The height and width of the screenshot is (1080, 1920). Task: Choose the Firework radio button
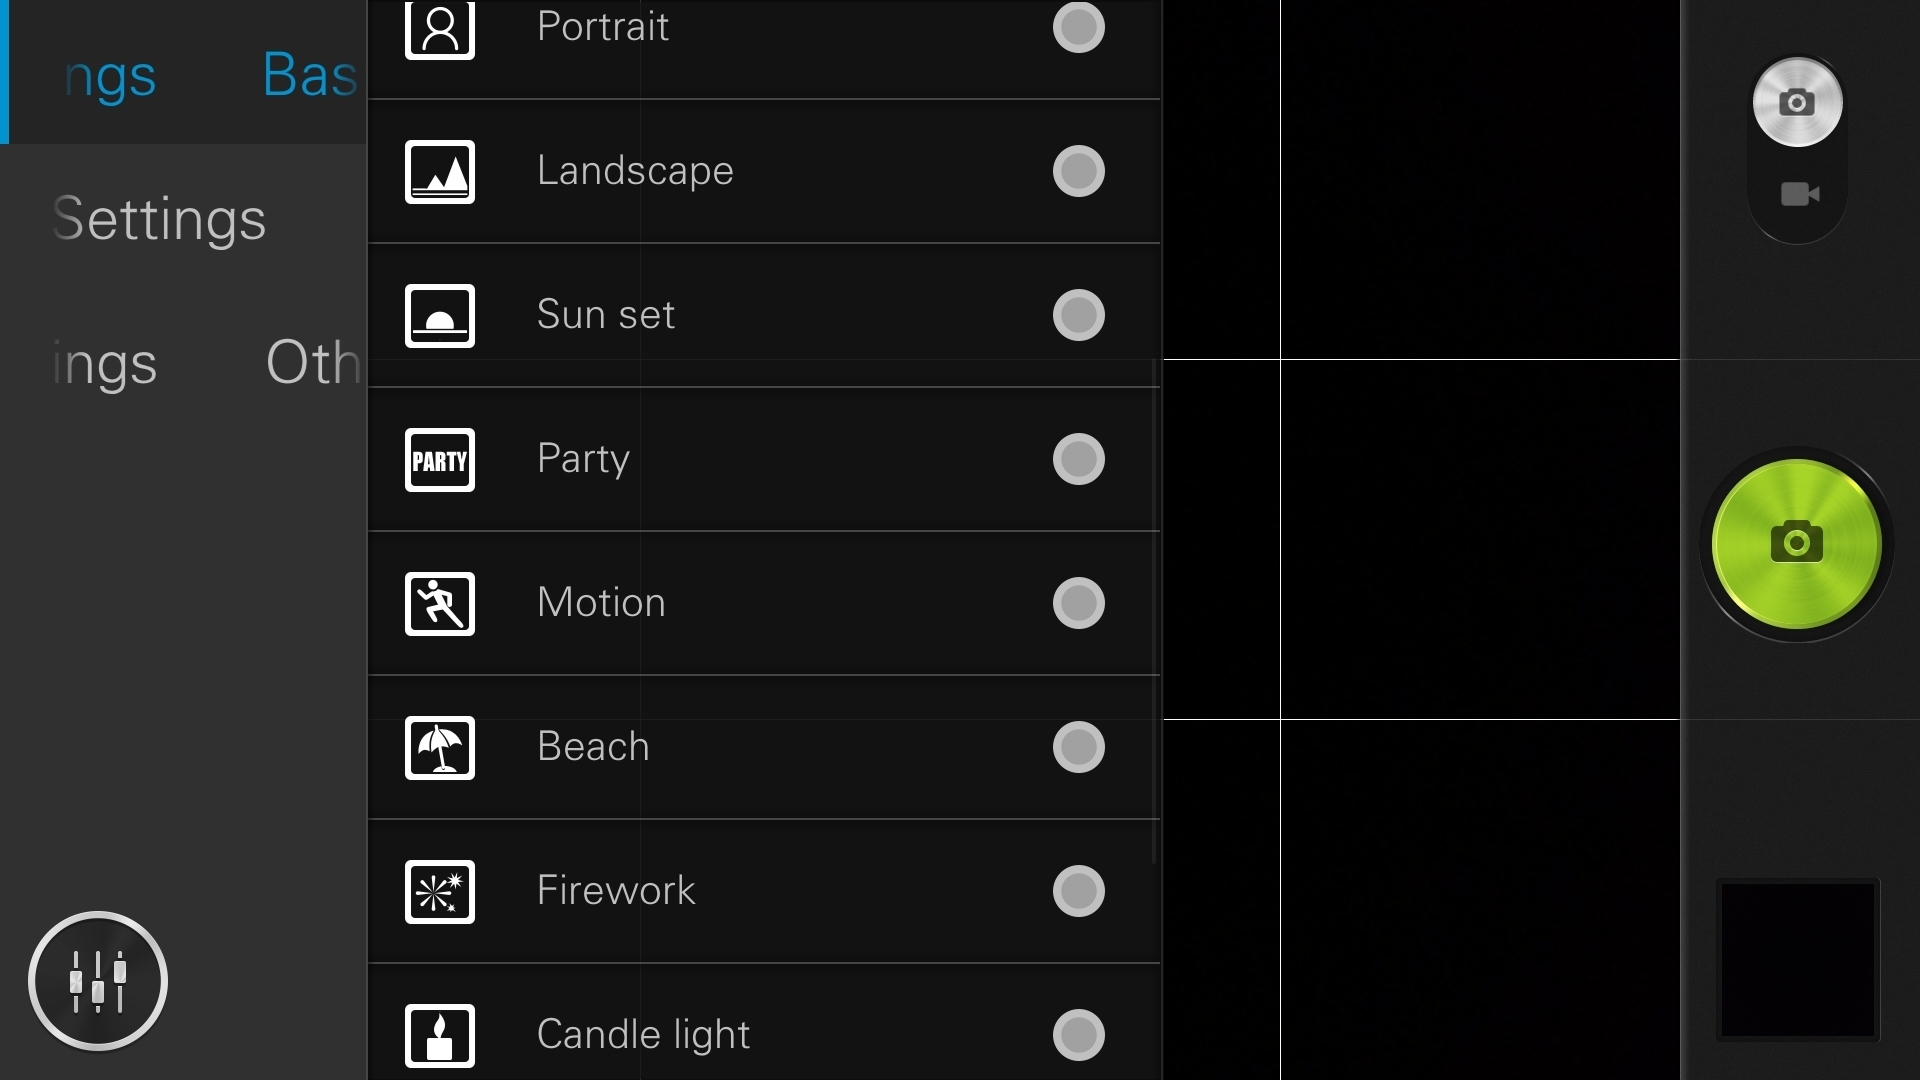[1078, 891]
